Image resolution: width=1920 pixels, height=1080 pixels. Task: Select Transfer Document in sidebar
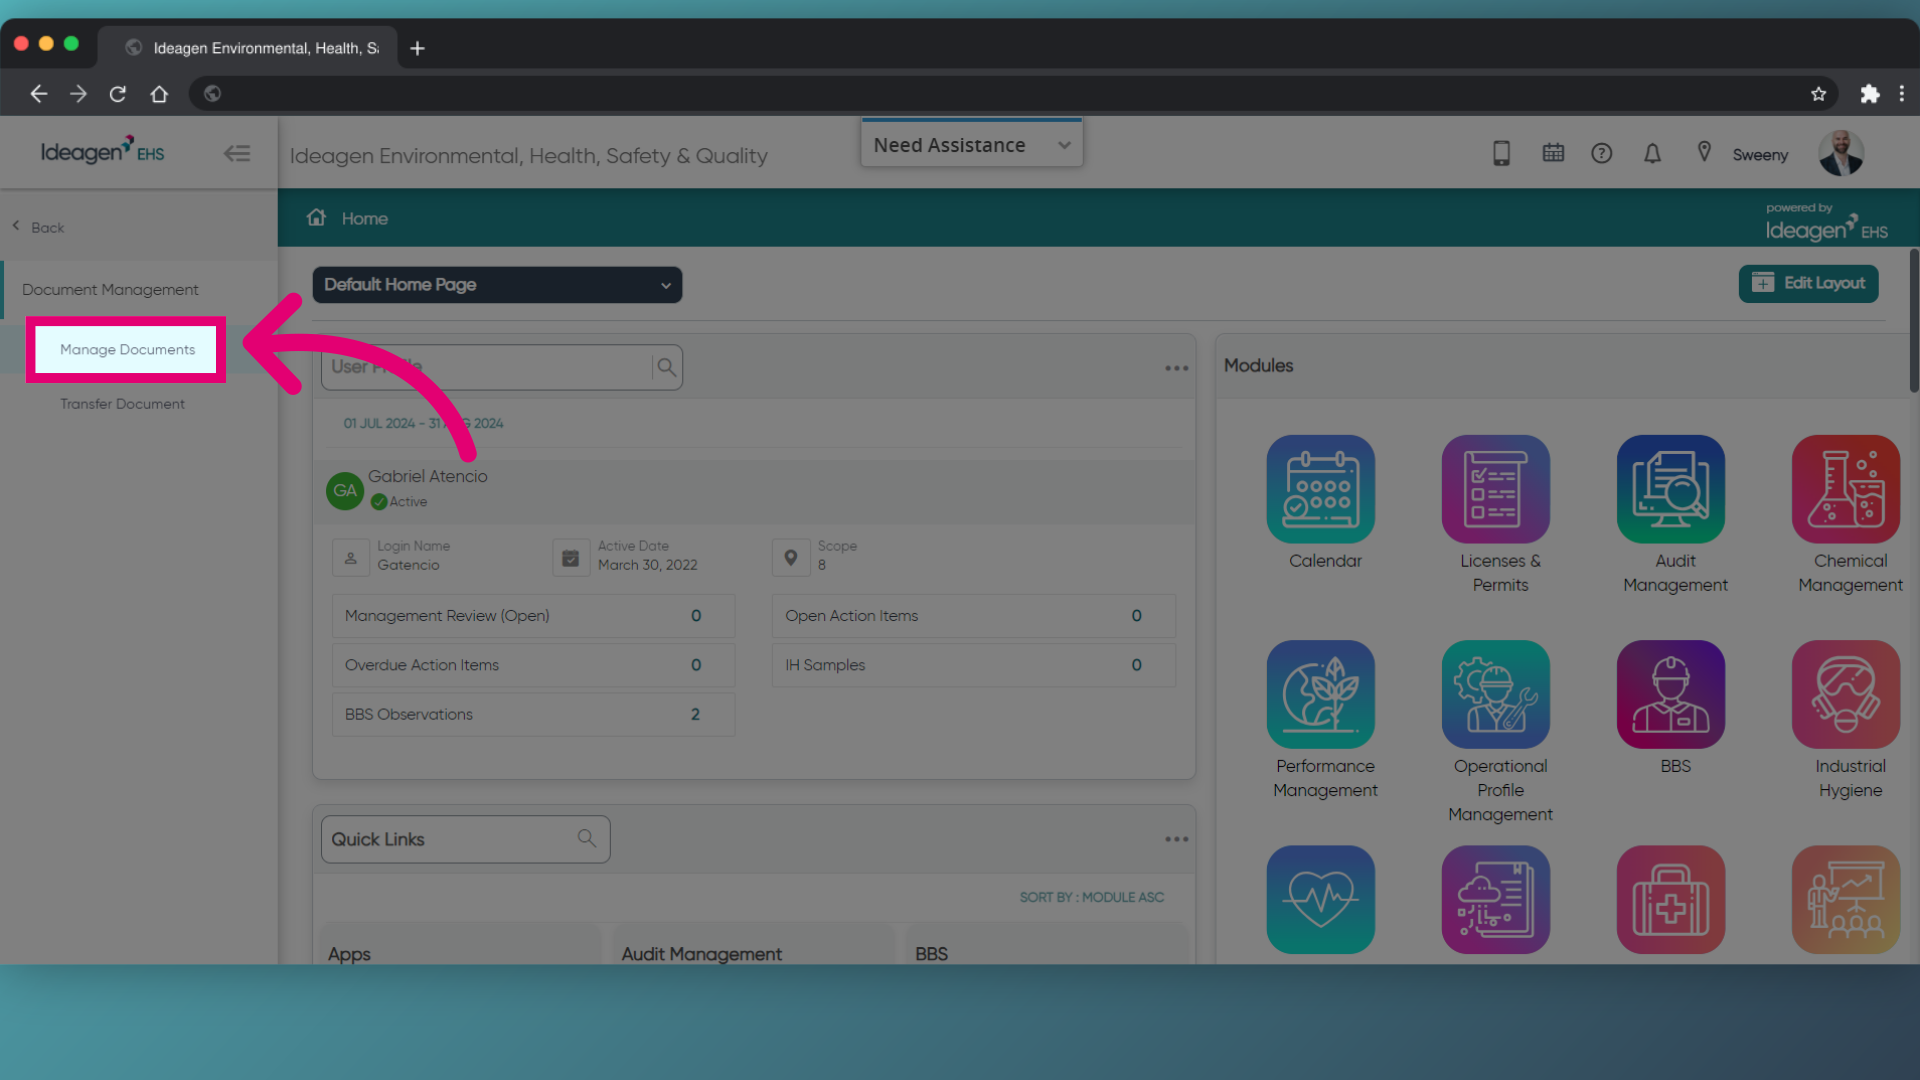(x=122, y=403)
